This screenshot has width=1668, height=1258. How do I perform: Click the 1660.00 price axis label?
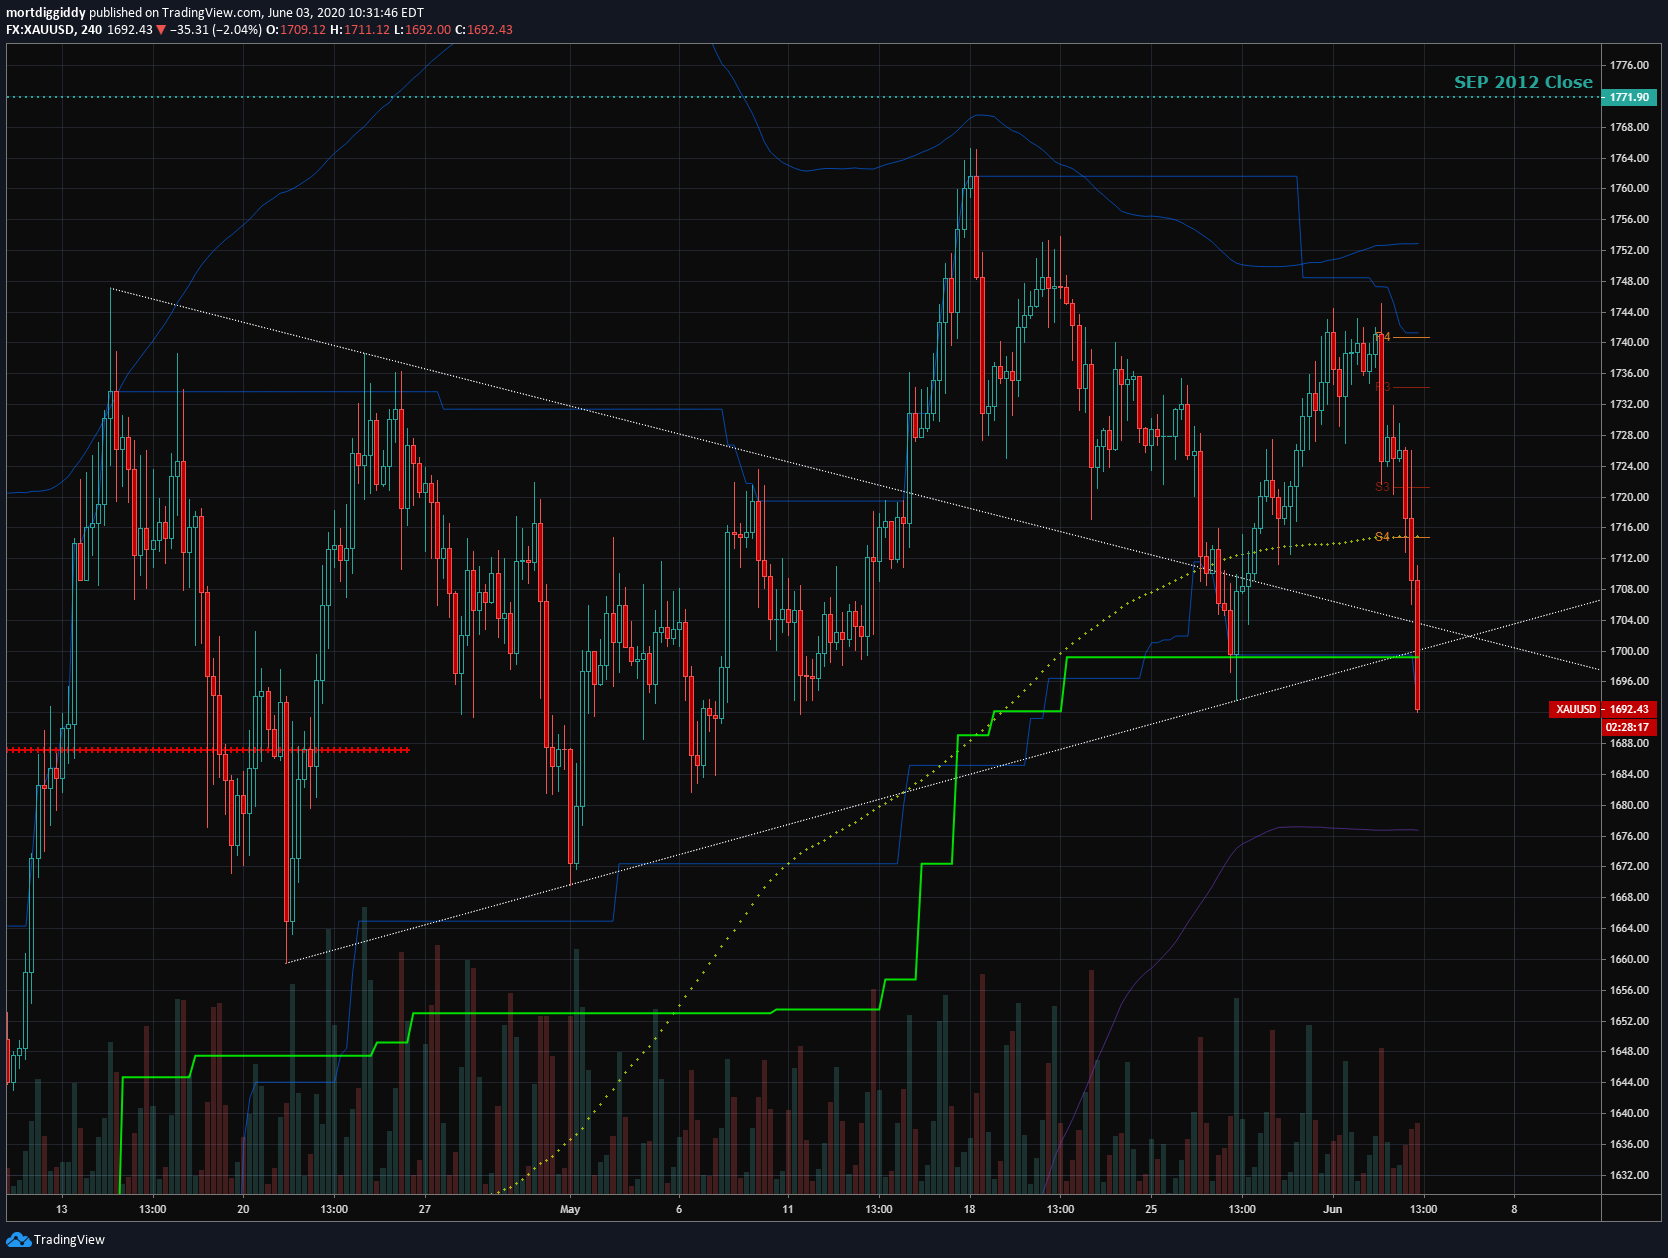[1629, 959]
